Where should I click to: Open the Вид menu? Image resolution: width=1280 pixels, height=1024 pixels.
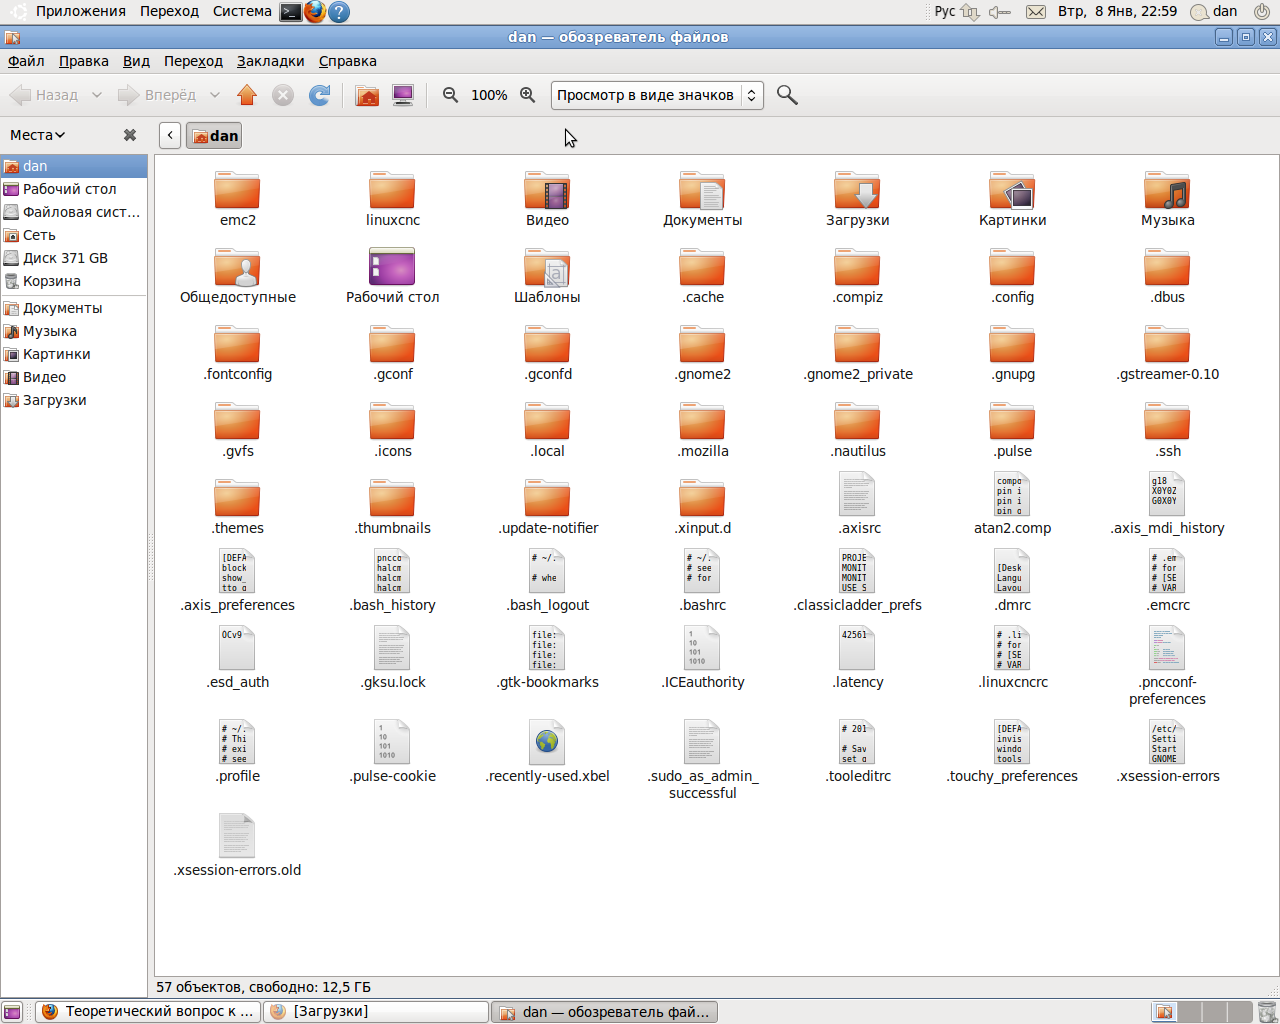[136, 61]
